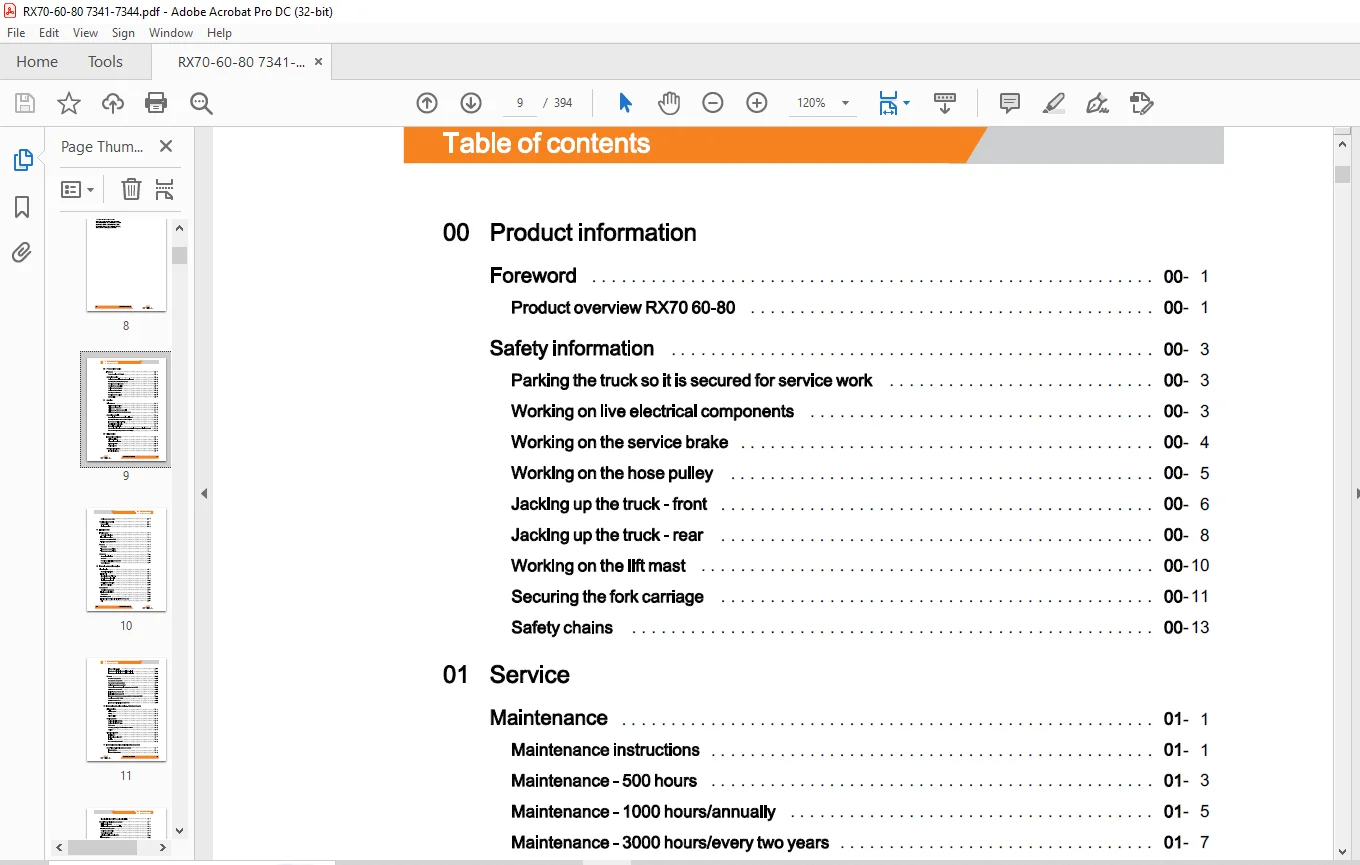
Task: Zoom in with plus icon
Action: click(x=757, y=103)
